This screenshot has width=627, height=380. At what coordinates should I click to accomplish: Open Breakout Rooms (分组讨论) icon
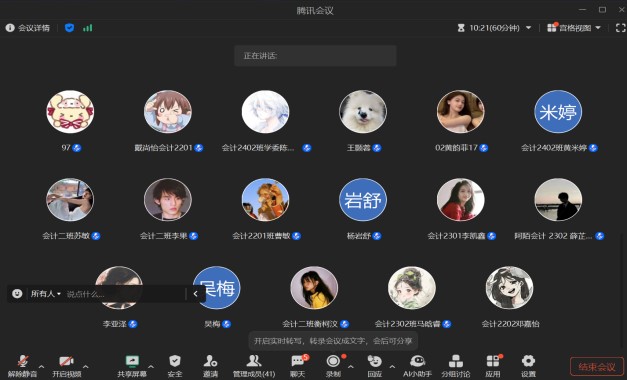(456, 365)
